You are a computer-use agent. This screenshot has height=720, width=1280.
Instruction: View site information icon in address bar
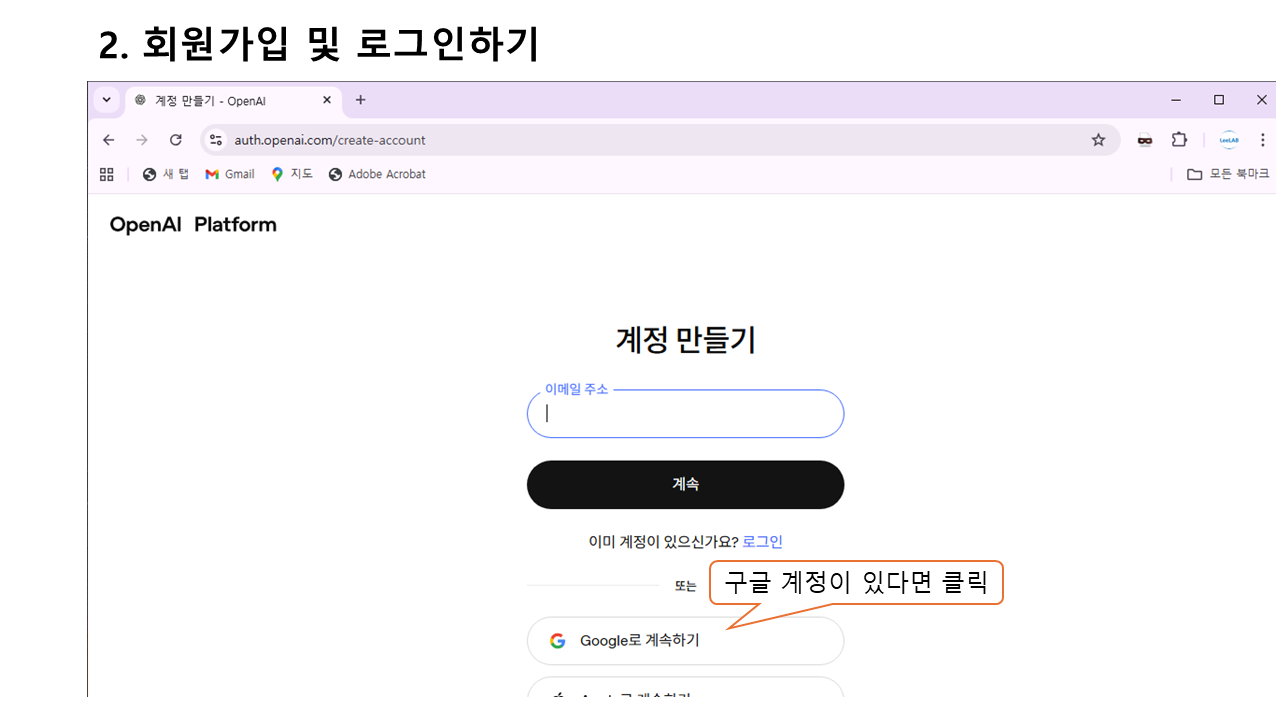point(216,140)
